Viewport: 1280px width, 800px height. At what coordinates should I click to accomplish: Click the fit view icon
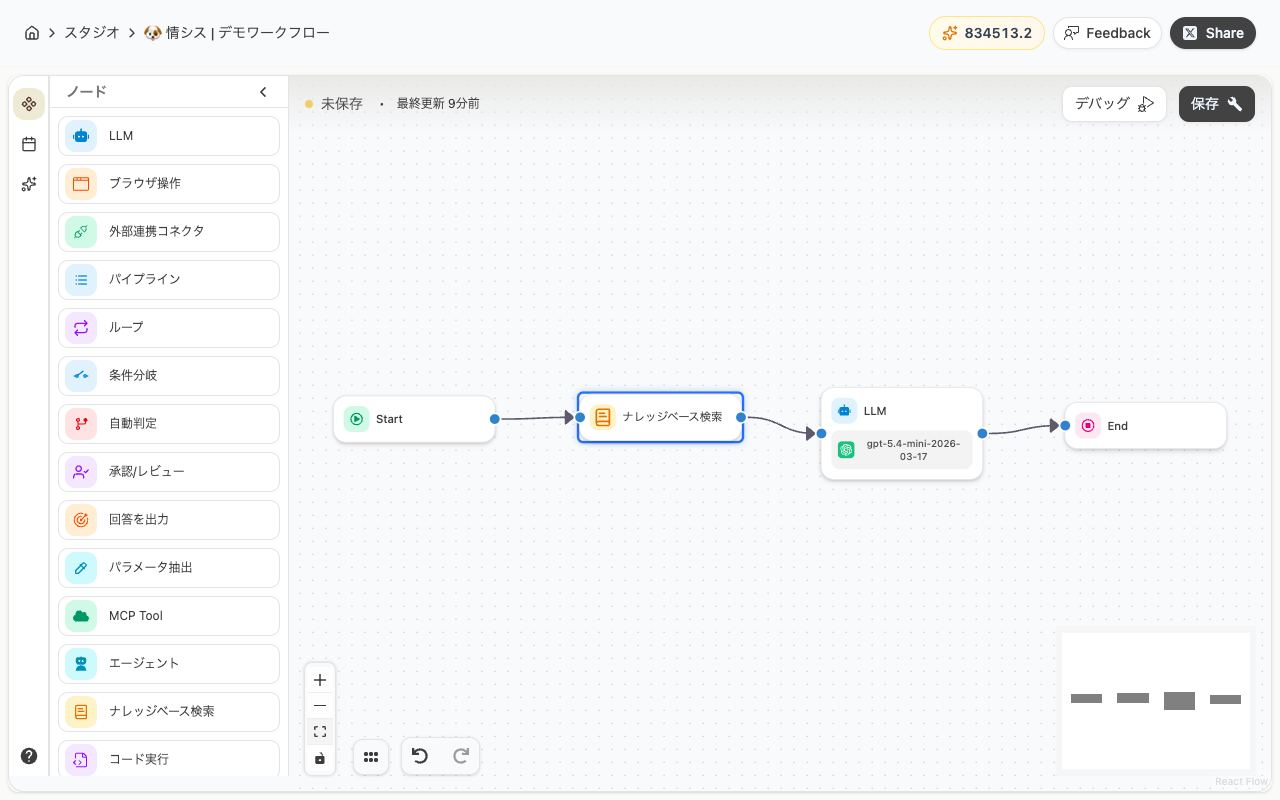(320, 732)
